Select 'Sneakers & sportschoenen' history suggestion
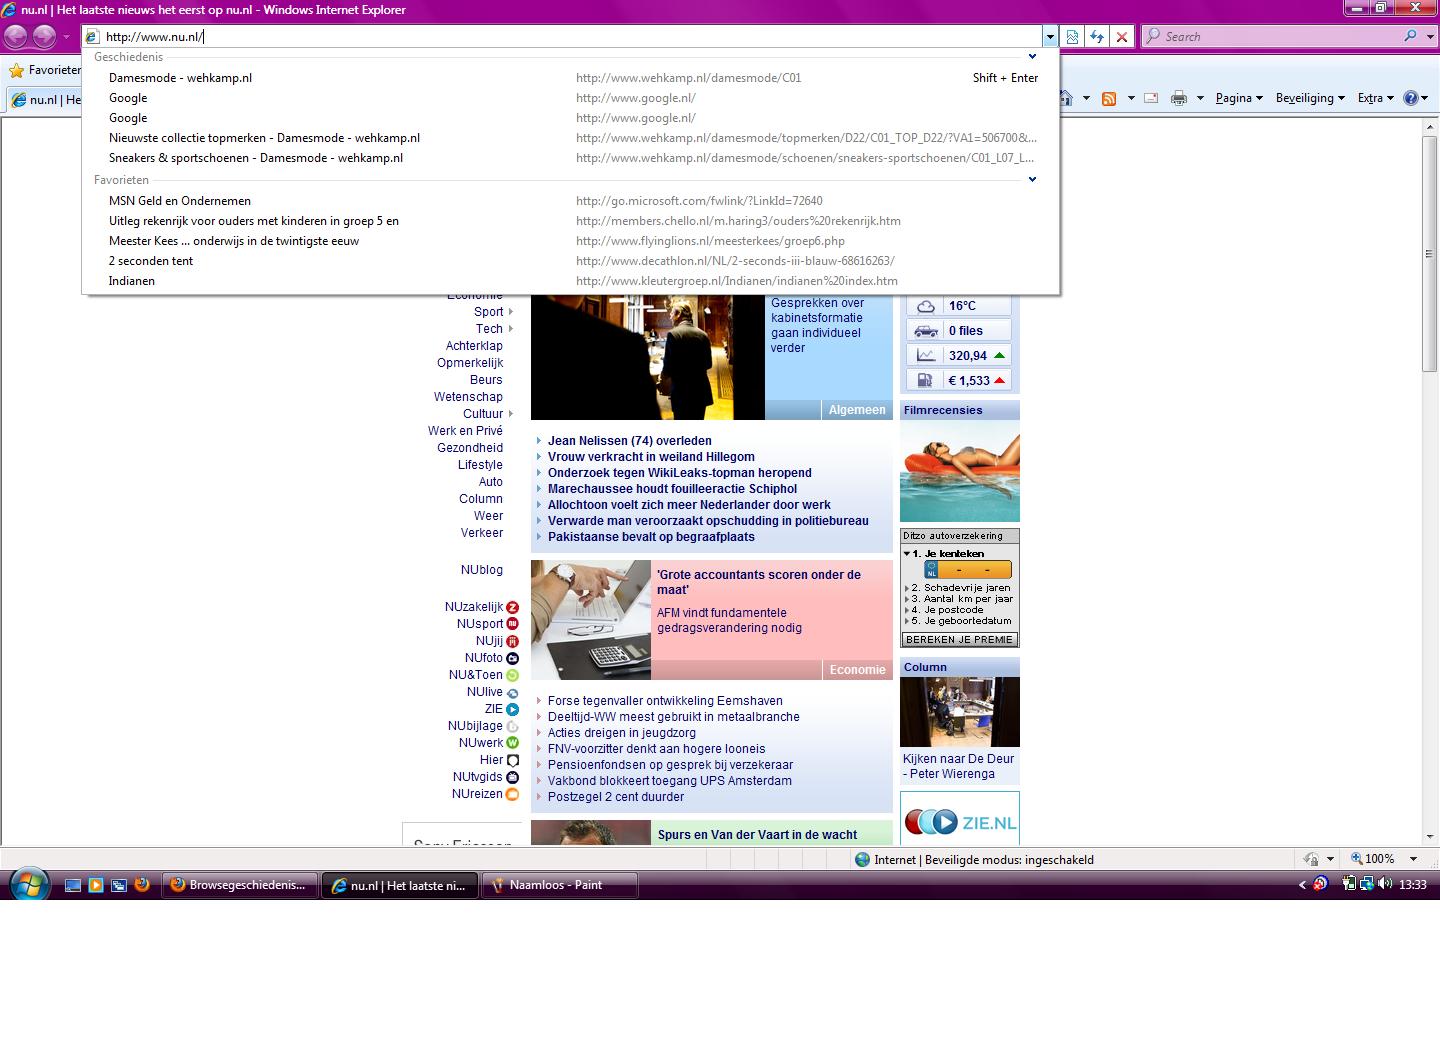 pos(571,158)
